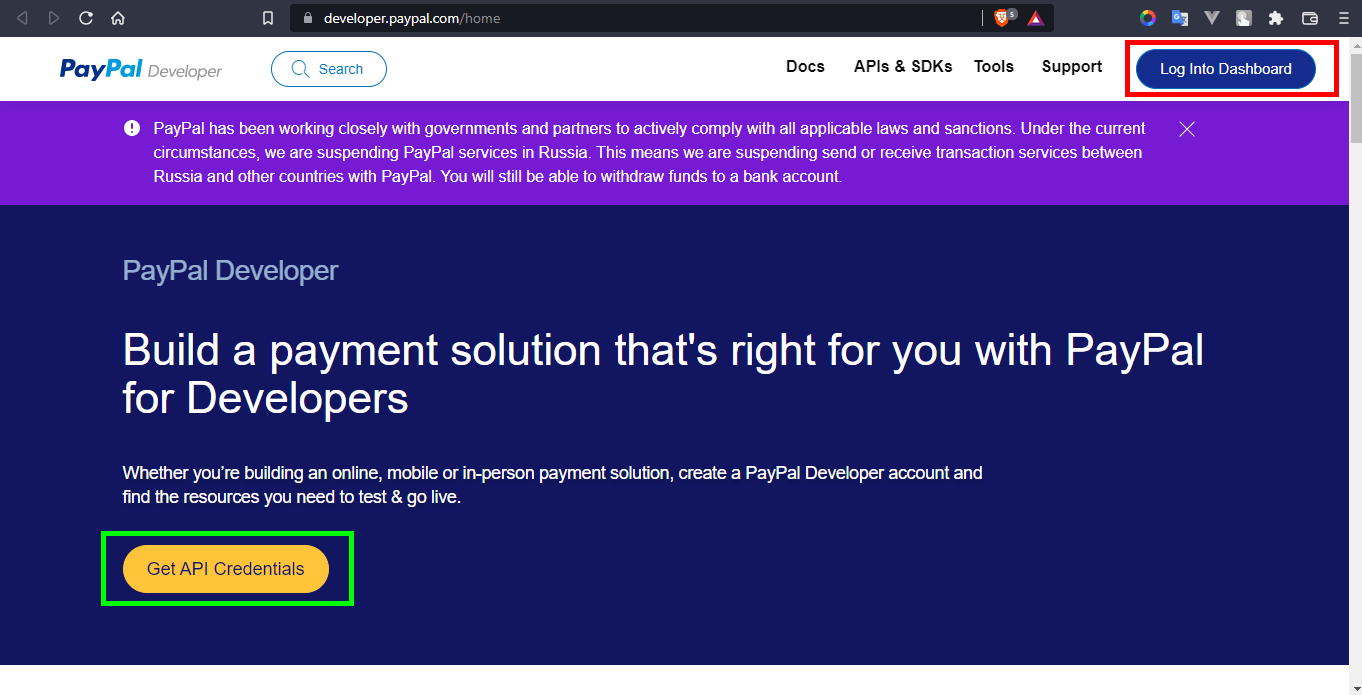Click the PayPal Developer logo
This screenshot has height=695, width=1362.
point(141,69)
